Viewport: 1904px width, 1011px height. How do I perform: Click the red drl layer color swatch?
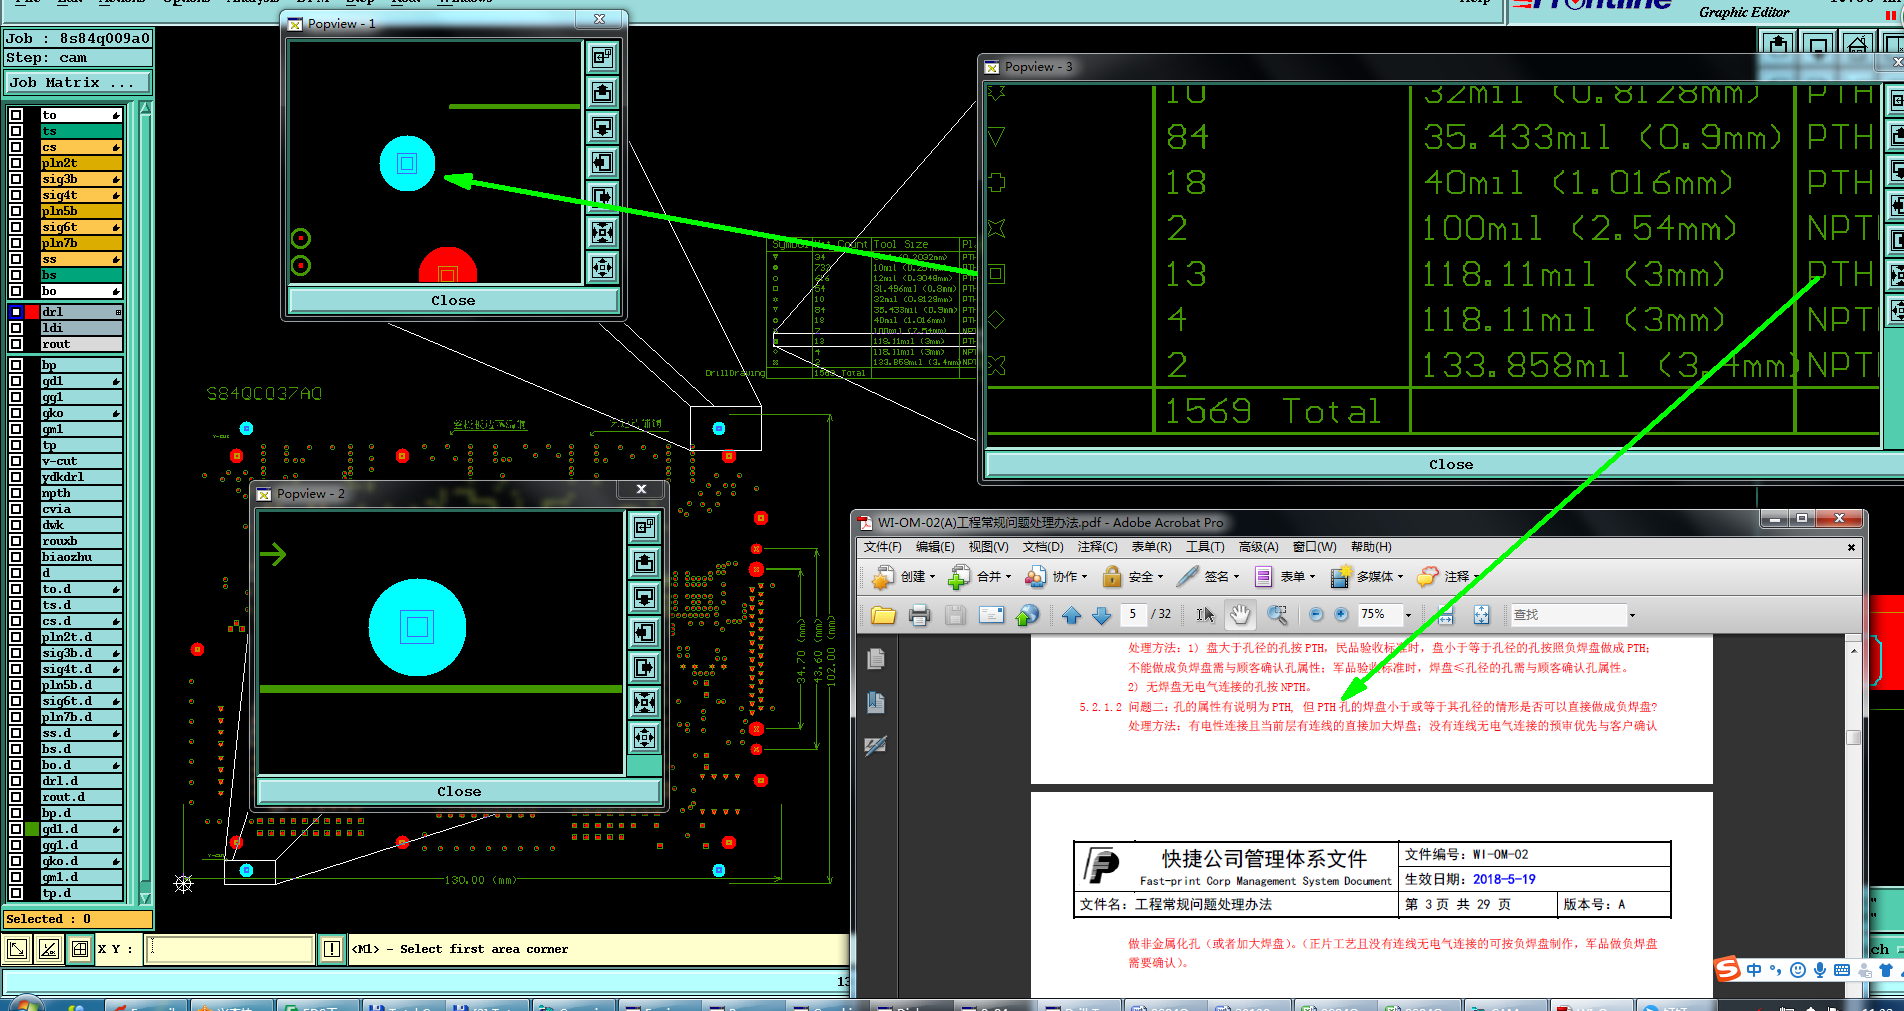32,312
